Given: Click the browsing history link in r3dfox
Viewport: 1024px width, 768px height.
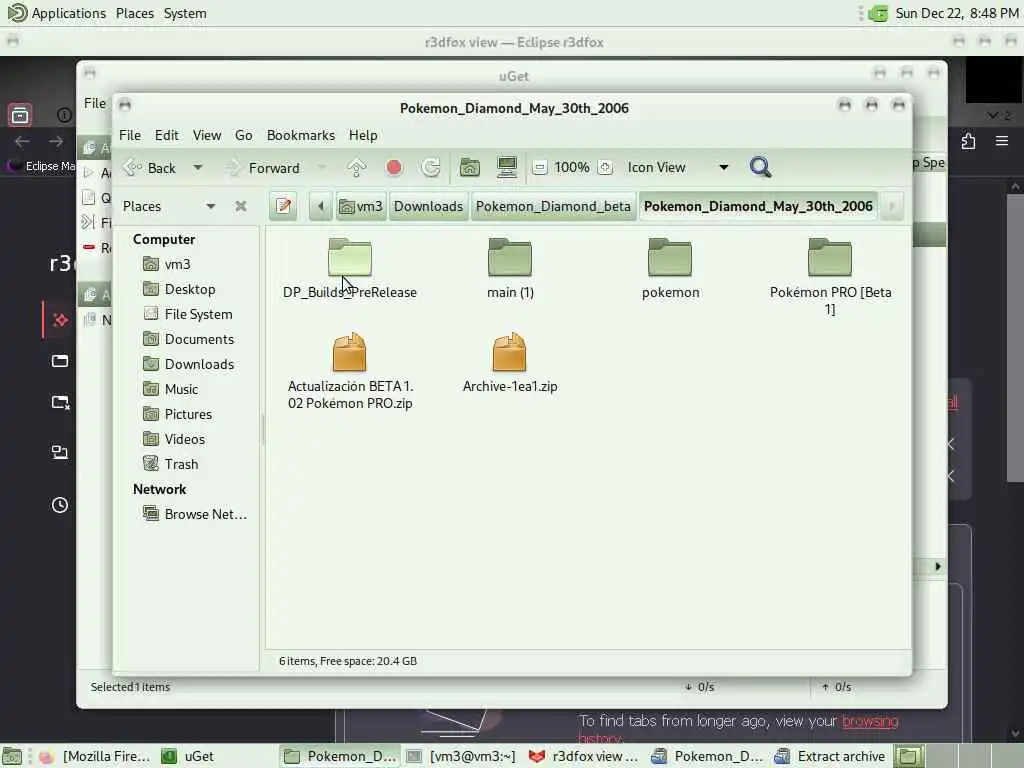Looking at the screenshot, I should (x=870, y=722).
